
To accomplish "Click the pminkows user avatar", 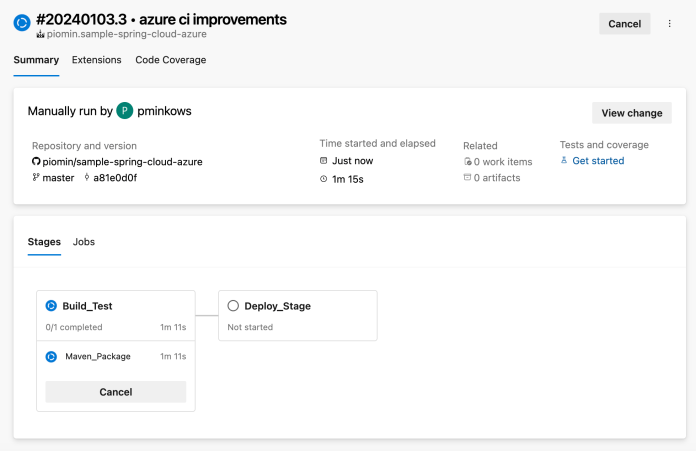I will [125, 111].
